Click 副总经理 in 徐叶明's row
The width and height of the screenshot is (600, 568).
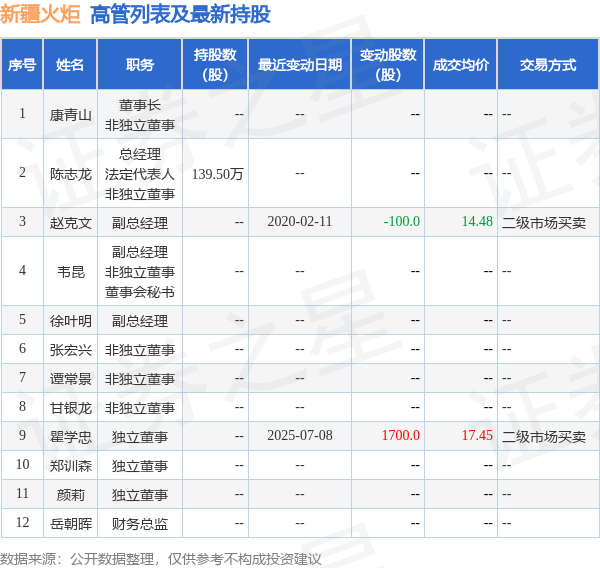[140, 321]
